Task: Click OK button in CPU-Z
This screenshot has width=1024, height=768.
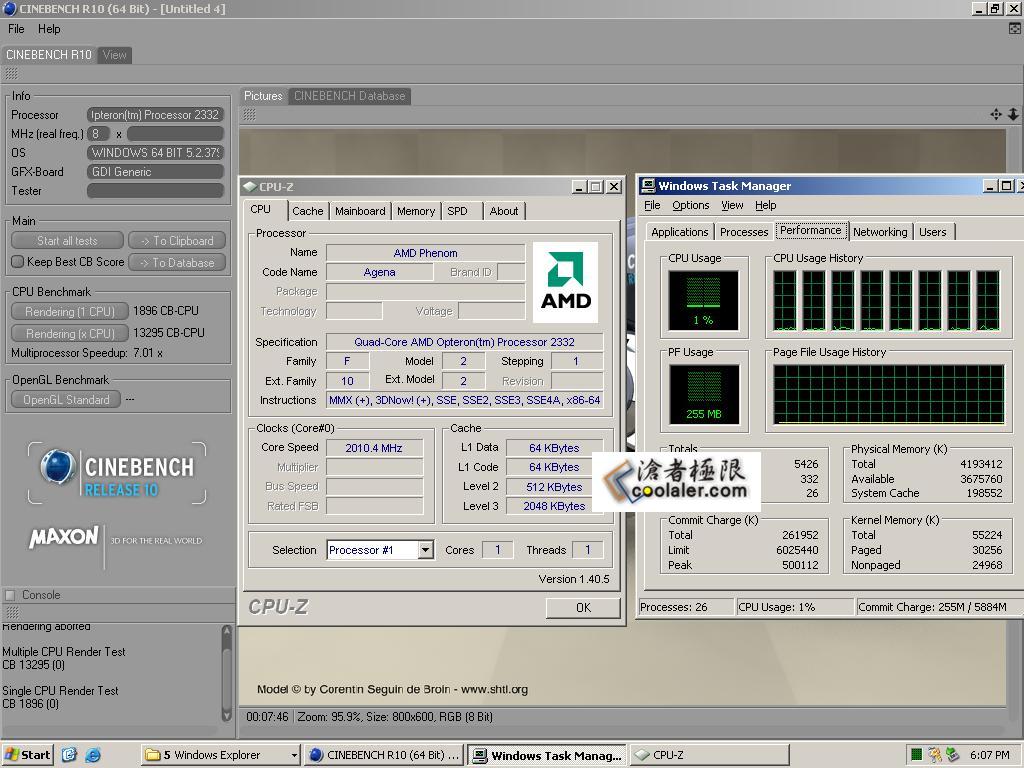Action: (x=583, y=607)
